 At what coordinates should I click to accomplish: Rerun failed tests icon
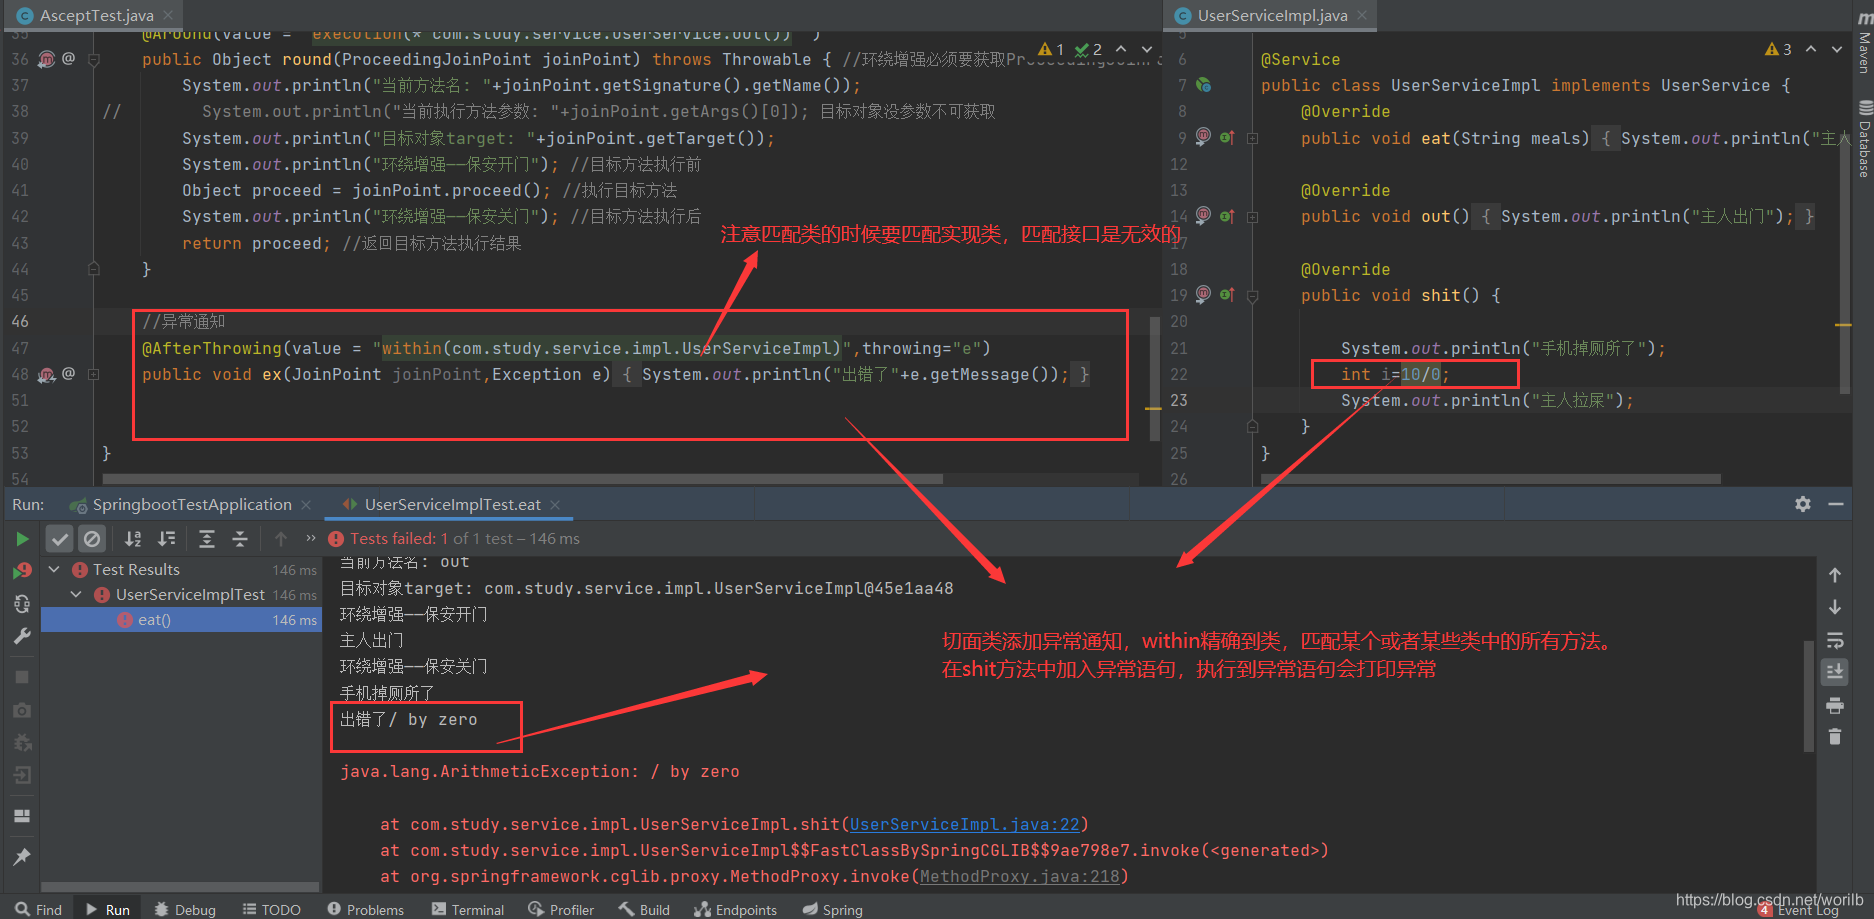click(22, 571)
